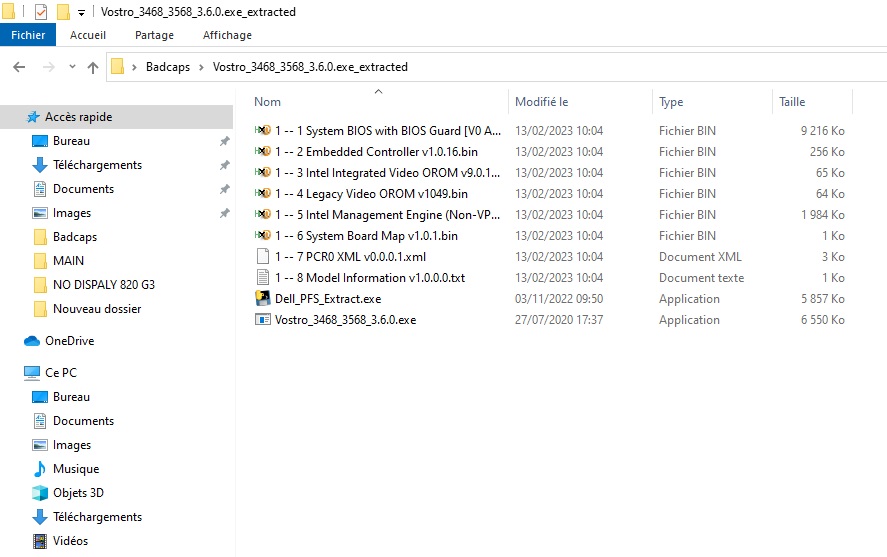The height and width of the screenshot is (557, 887).
Task: Switch to the Accueil ribbon tab
Action: point(88,35)
